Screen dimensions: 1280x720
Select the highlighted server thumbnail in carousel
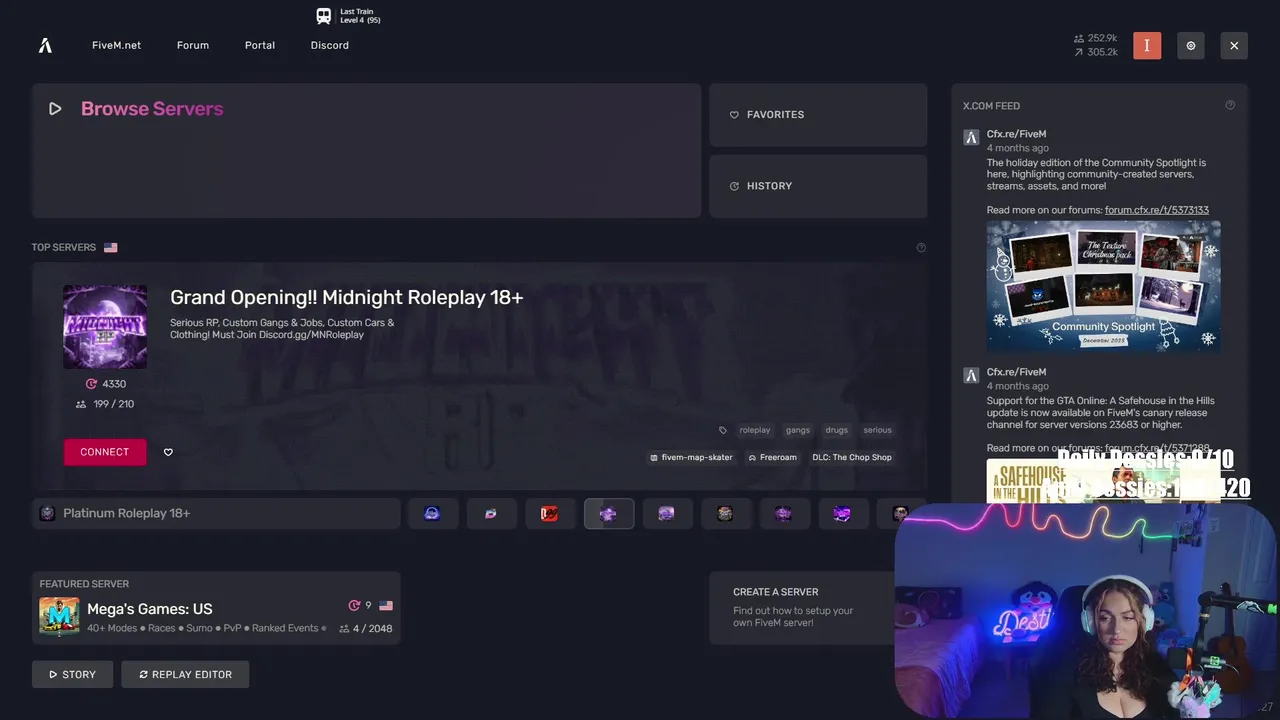[x=609, y=513]
